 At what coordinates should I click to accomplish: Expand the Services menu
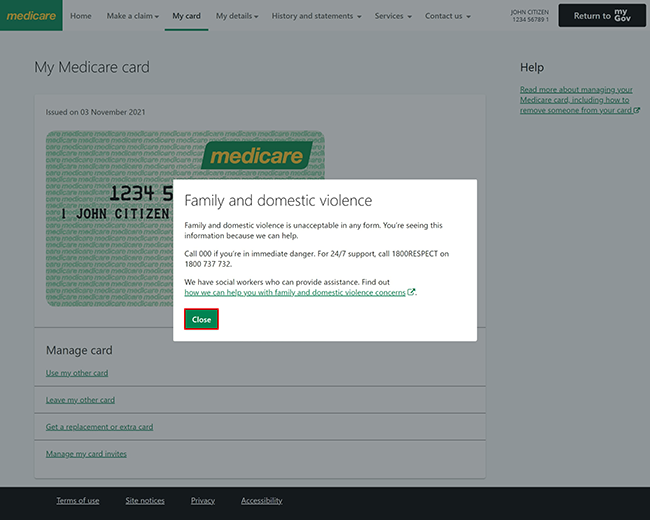(393, 16)
